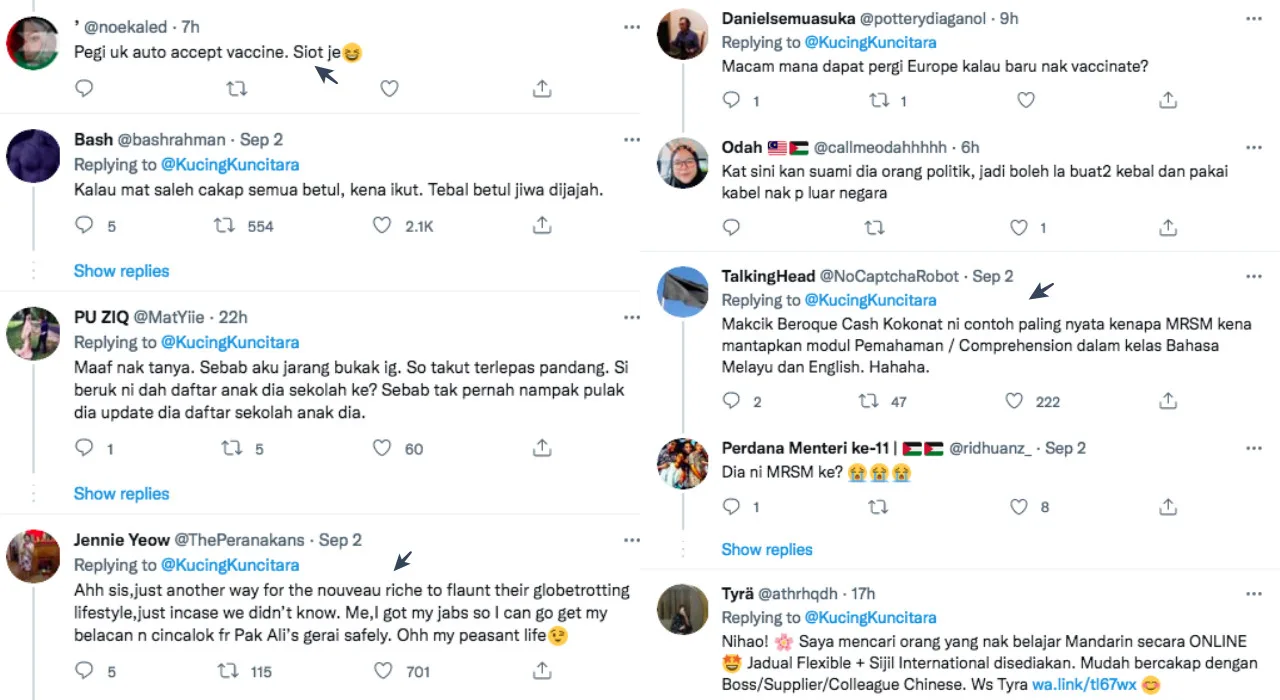Like Jennie Yeow's nouveau riche tweet
Screen dimensions: 1280x700
tap(382, 671)
